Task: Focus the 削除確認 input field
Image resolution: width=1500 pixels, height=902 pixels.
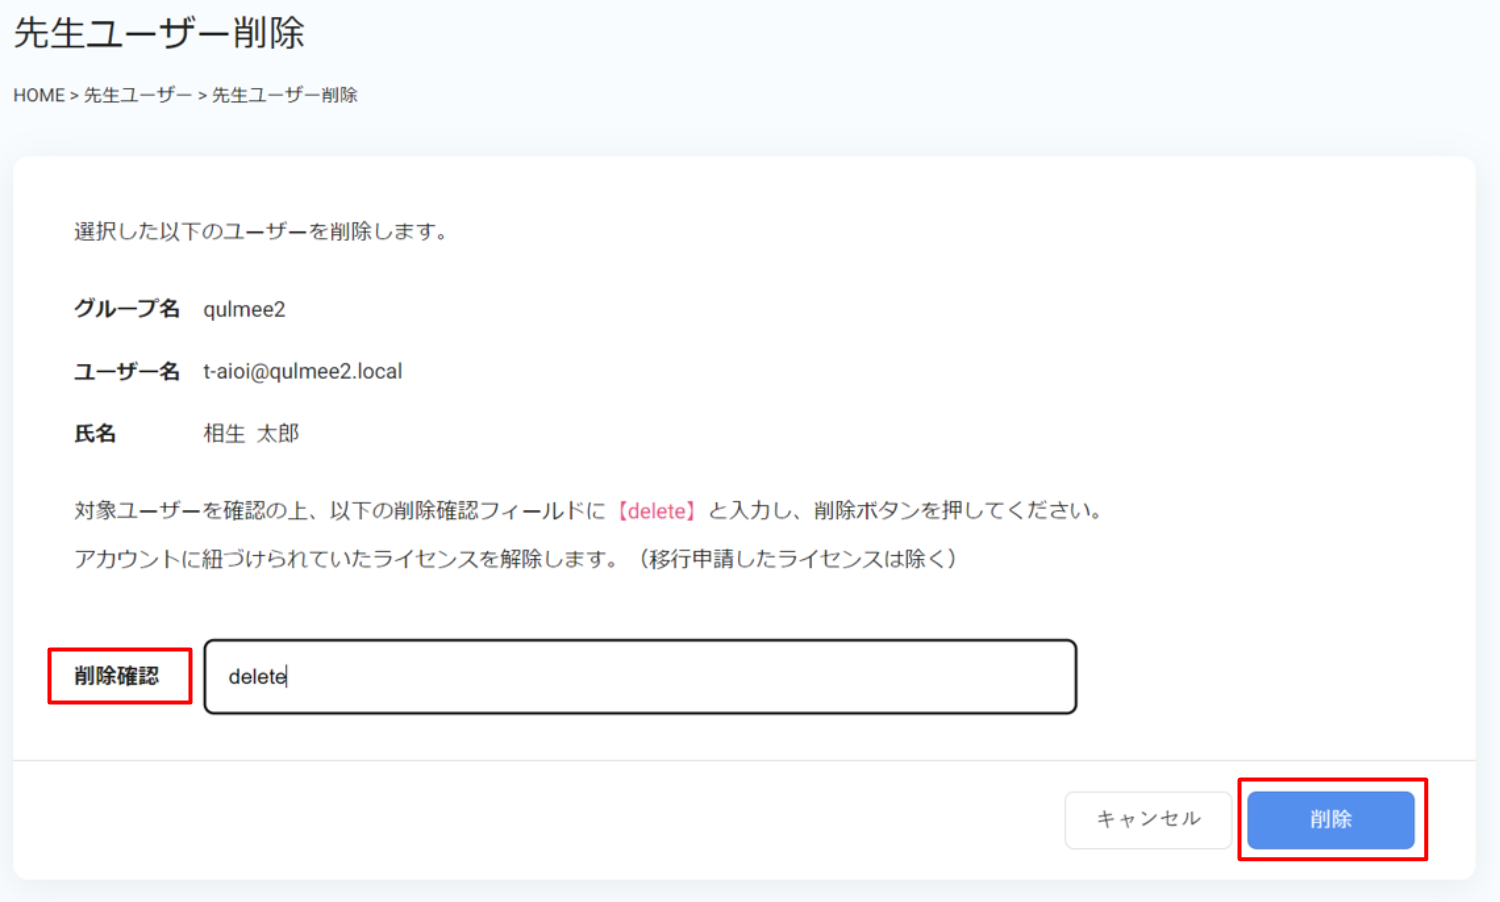Action: pos(640,677)
